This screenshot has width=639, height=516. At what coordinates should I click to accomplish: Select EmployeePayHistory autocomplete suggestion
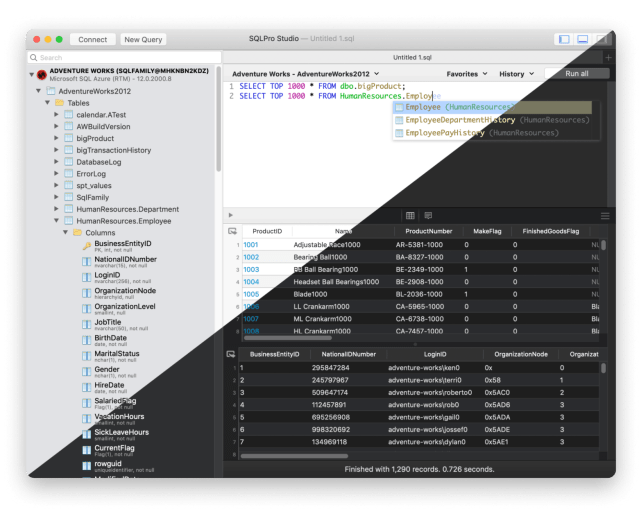pyautogui.click(x=492, y=133)
